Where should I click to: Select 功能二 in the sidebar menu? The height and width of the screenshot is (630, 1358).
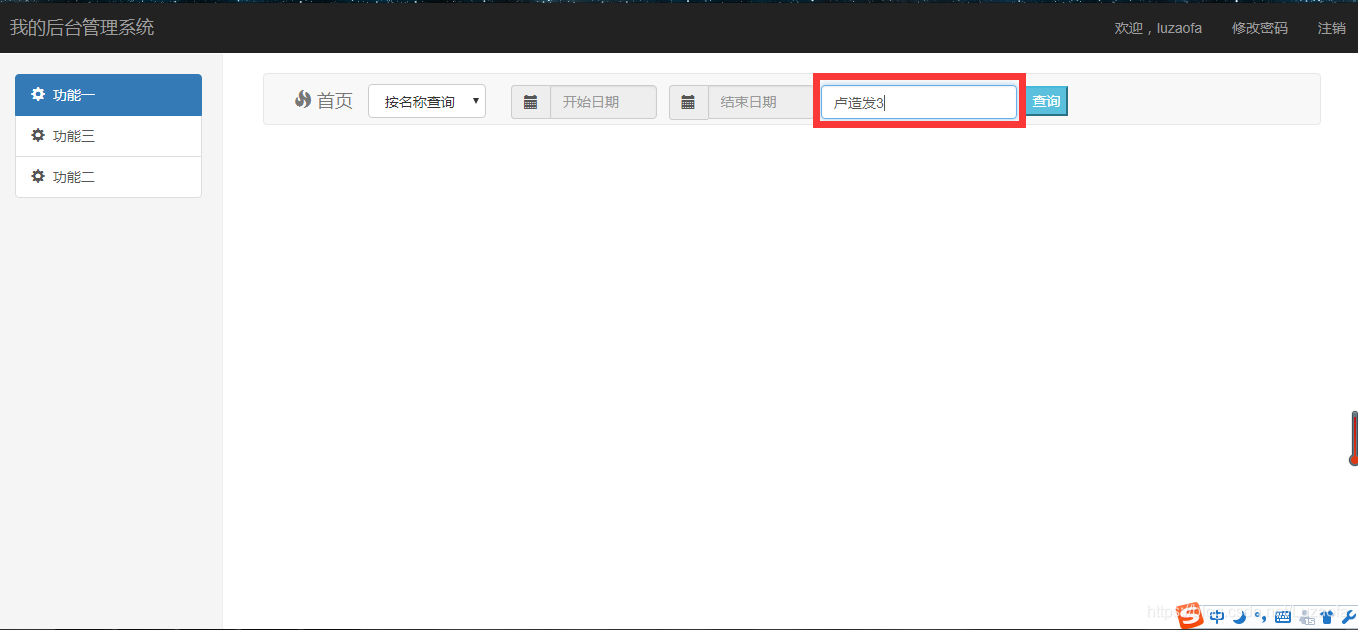108,177
